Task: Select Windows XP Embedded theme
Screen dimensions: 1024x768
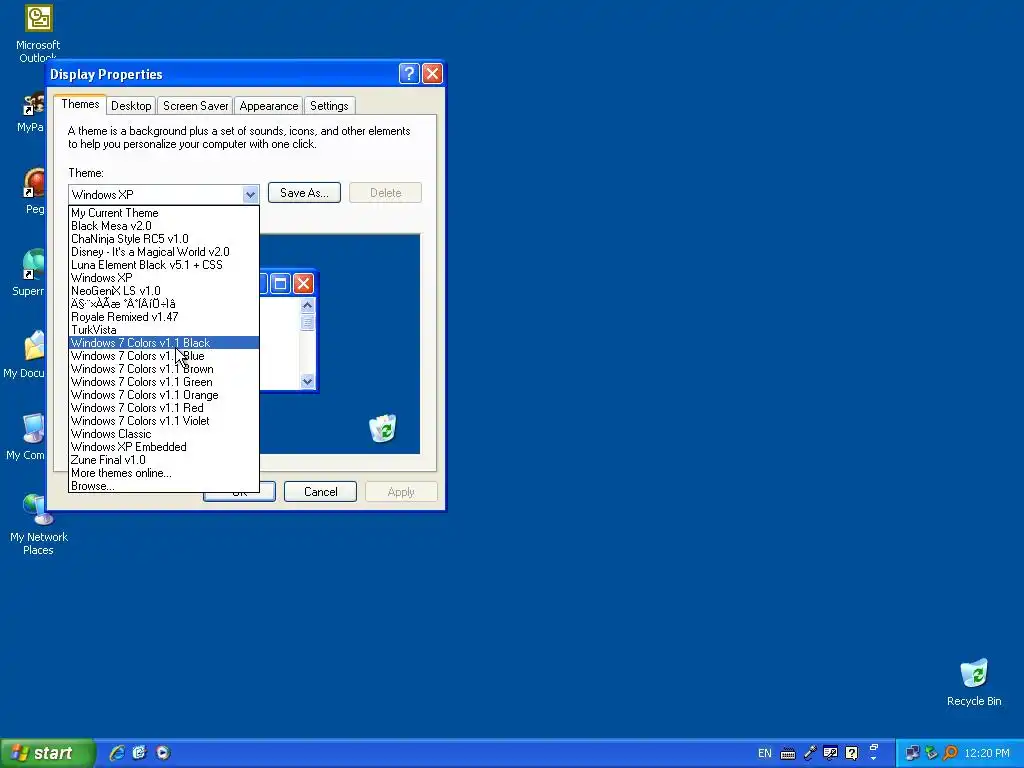Action: pyautogui.click(x=164, y=447)
